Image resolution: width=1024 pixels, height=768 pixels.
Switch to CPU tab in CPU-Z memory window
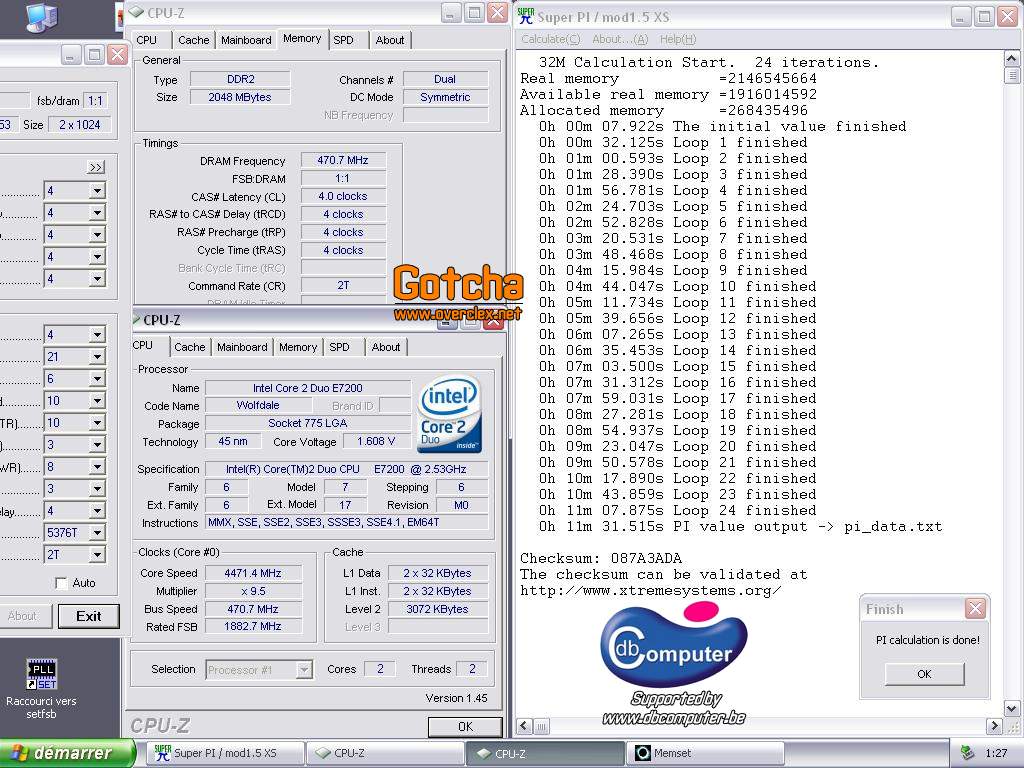pyautogui.click(x=147, y=40)
